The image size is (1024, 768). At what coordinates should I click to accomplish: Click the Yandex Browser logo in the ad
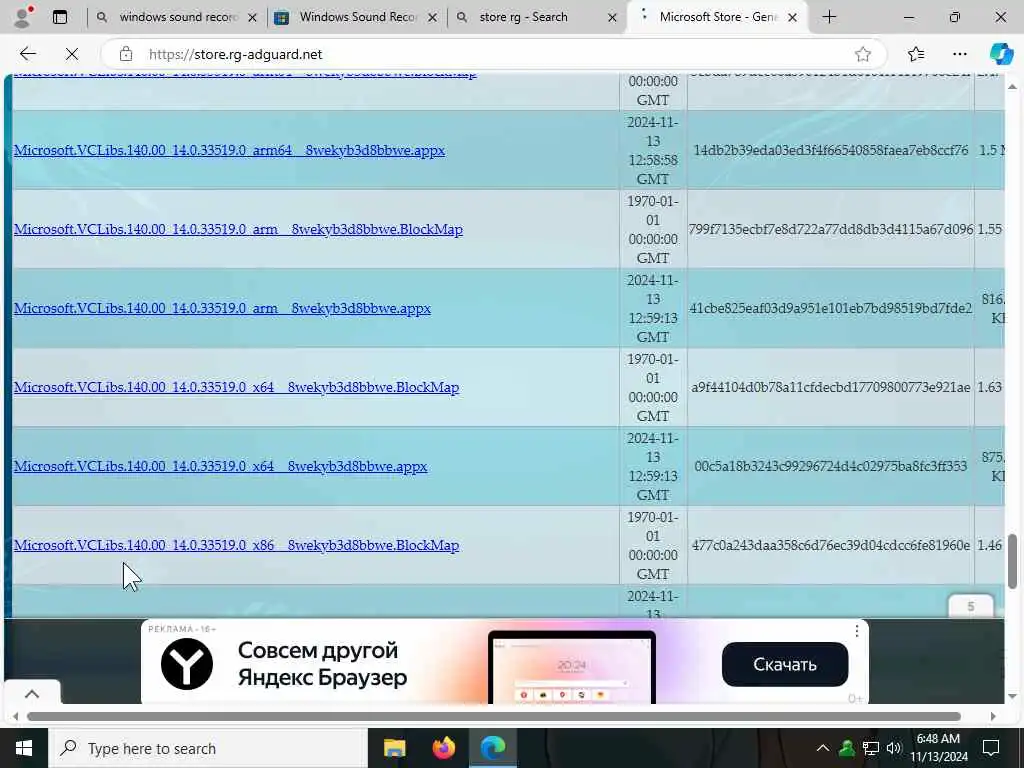pyautogui.click(x=187, y=664)
